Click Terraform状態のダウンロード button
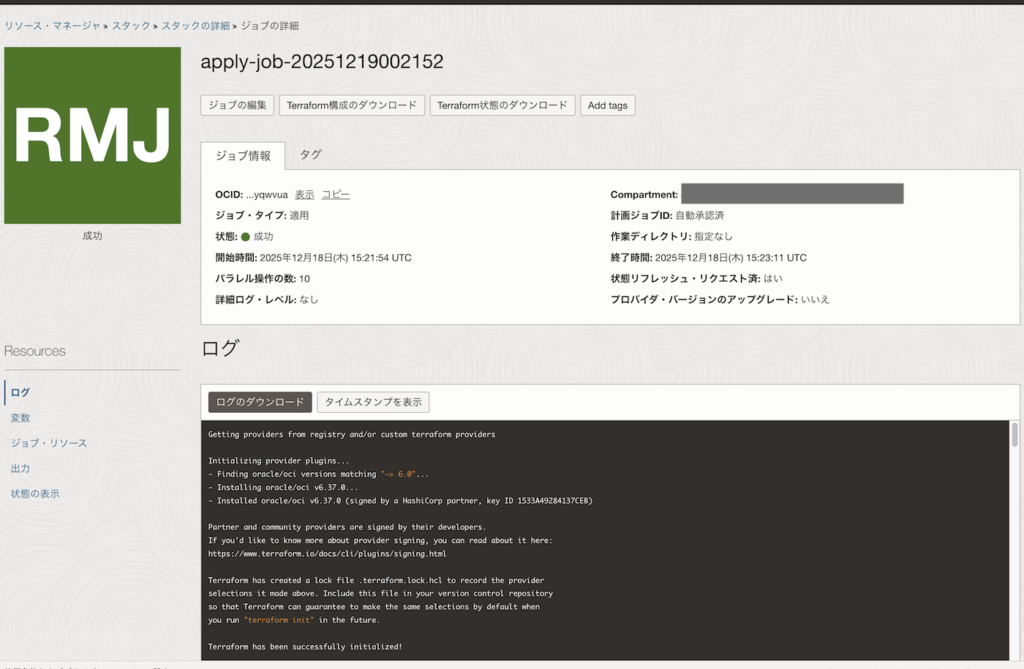Screen dimensions: 1024x669 (502, 105)
